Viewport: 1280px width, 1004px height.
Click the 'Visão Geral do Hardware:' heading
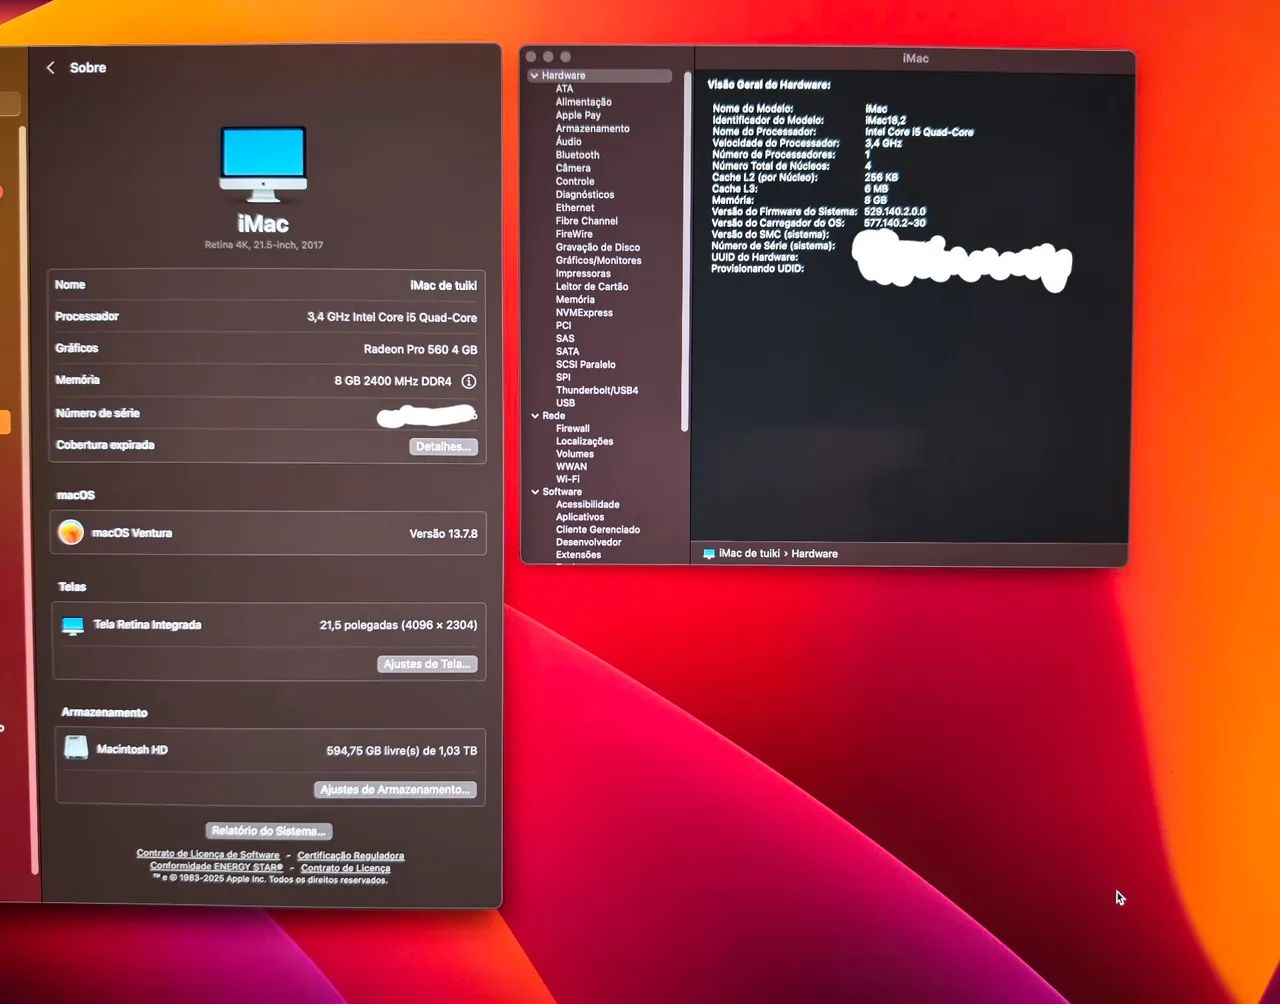tap(769, 86)
